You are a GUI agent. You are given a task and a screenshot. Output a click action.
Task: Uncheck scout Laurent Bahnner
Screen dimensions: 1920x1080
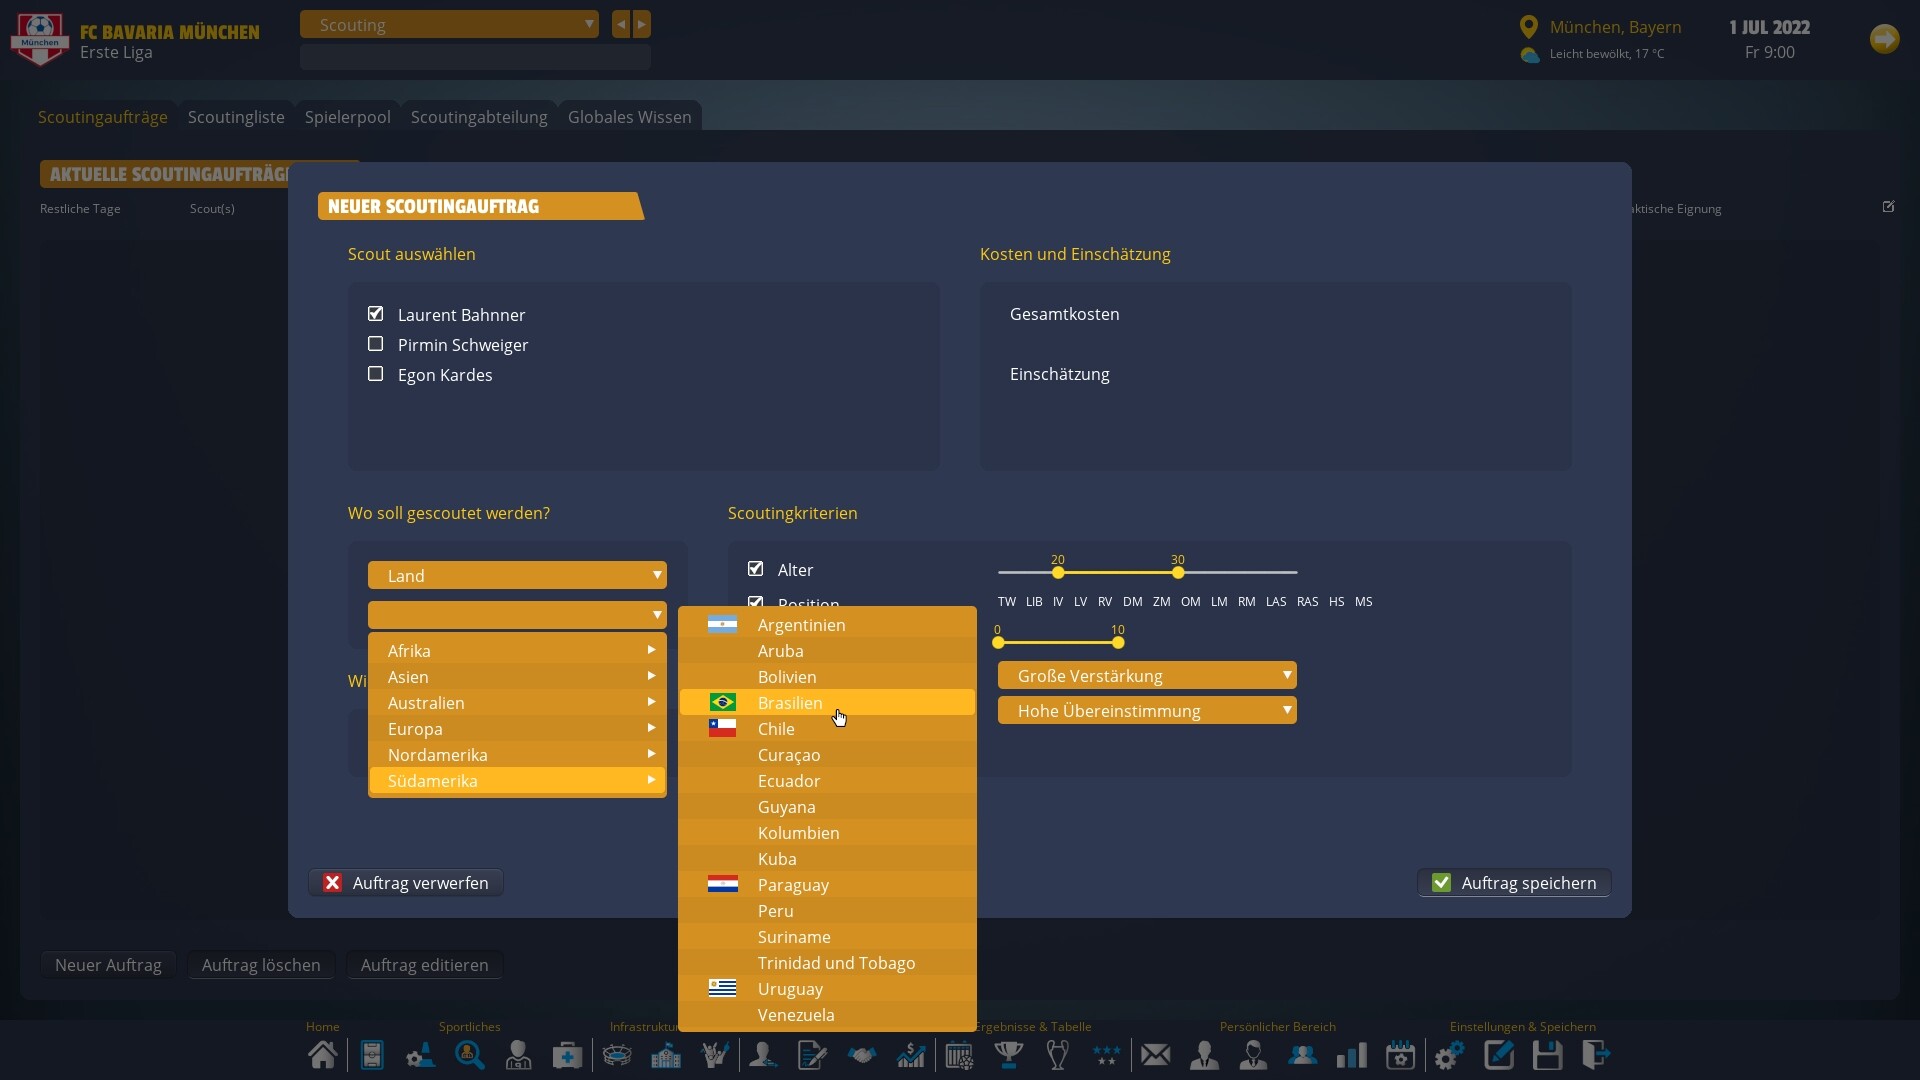(x=375, y=313)
